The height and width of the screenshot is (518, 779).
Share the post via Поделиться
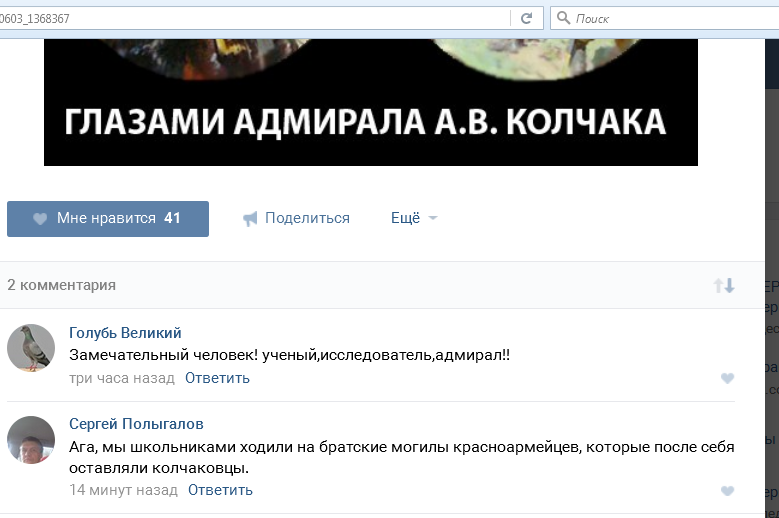point(296,218)
